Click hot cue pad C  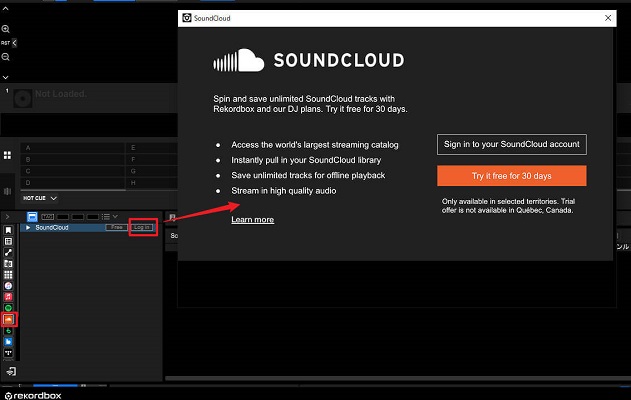pos(72,171)
